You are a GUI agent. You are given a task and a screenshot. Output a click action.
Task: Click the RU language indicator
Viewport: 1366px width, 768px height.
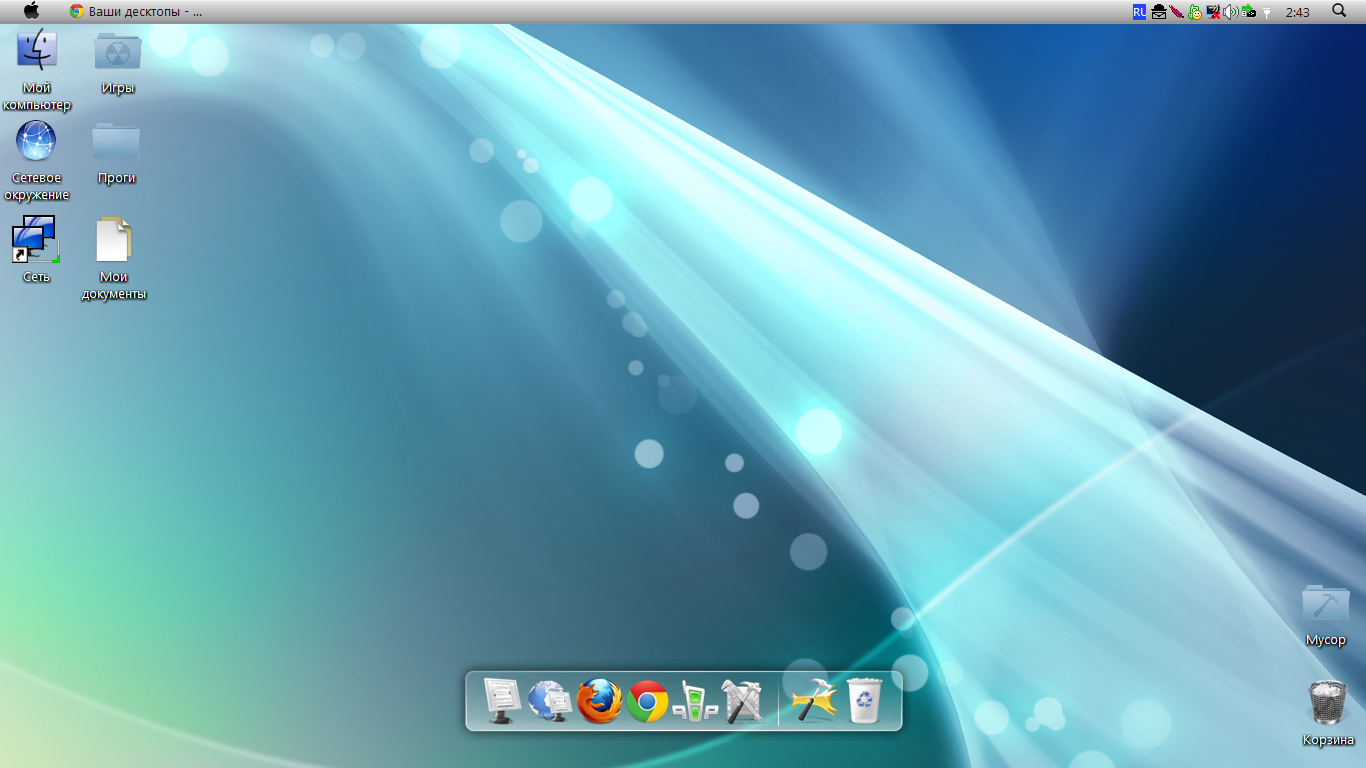pyautogui.click(x=1139, y=12)
